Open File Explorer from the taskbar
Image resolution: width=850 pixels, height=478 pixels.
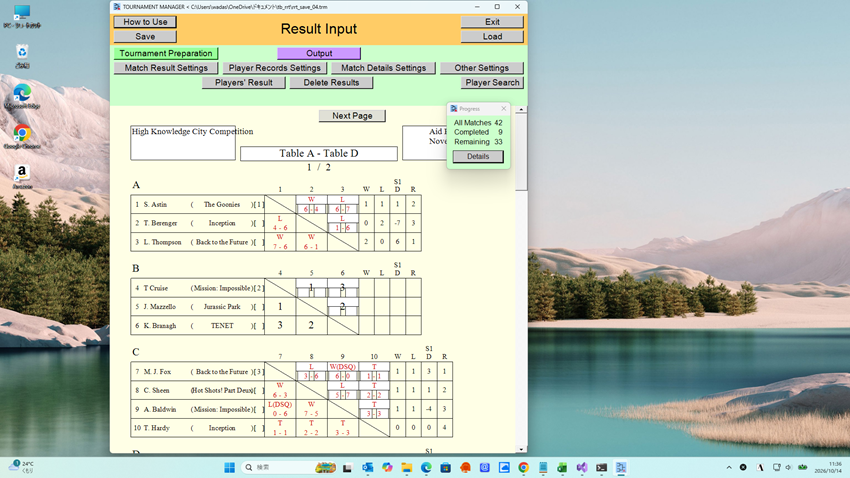click(x=407, y=467)
